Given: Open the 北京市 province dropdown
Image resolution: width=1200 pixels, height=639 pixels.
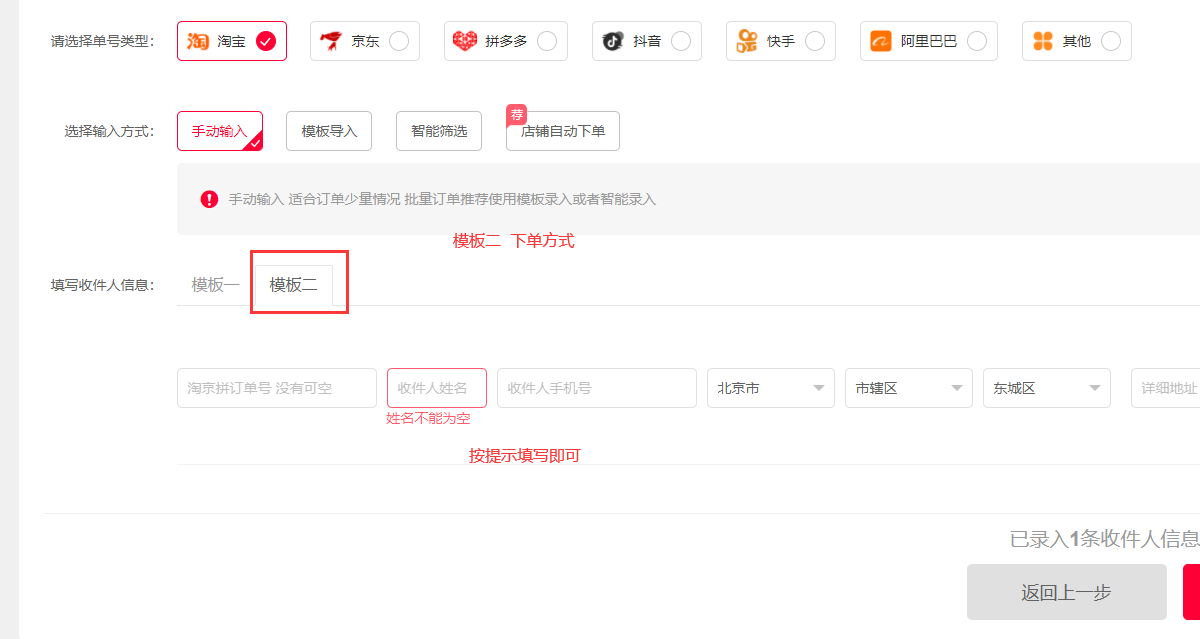Looking at the screenshot, I should click(x=770, y=388).
